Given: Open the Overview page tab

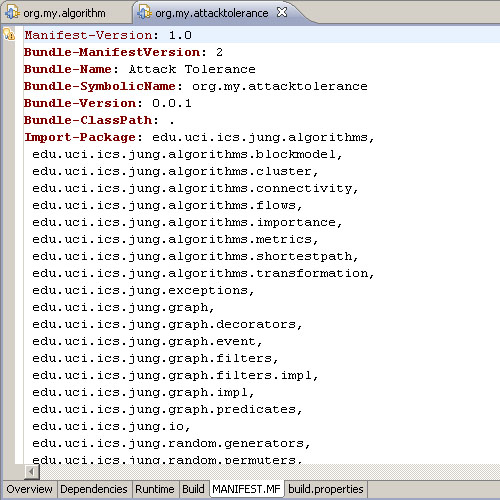Looking at the screenshot, I should (29, 489).
